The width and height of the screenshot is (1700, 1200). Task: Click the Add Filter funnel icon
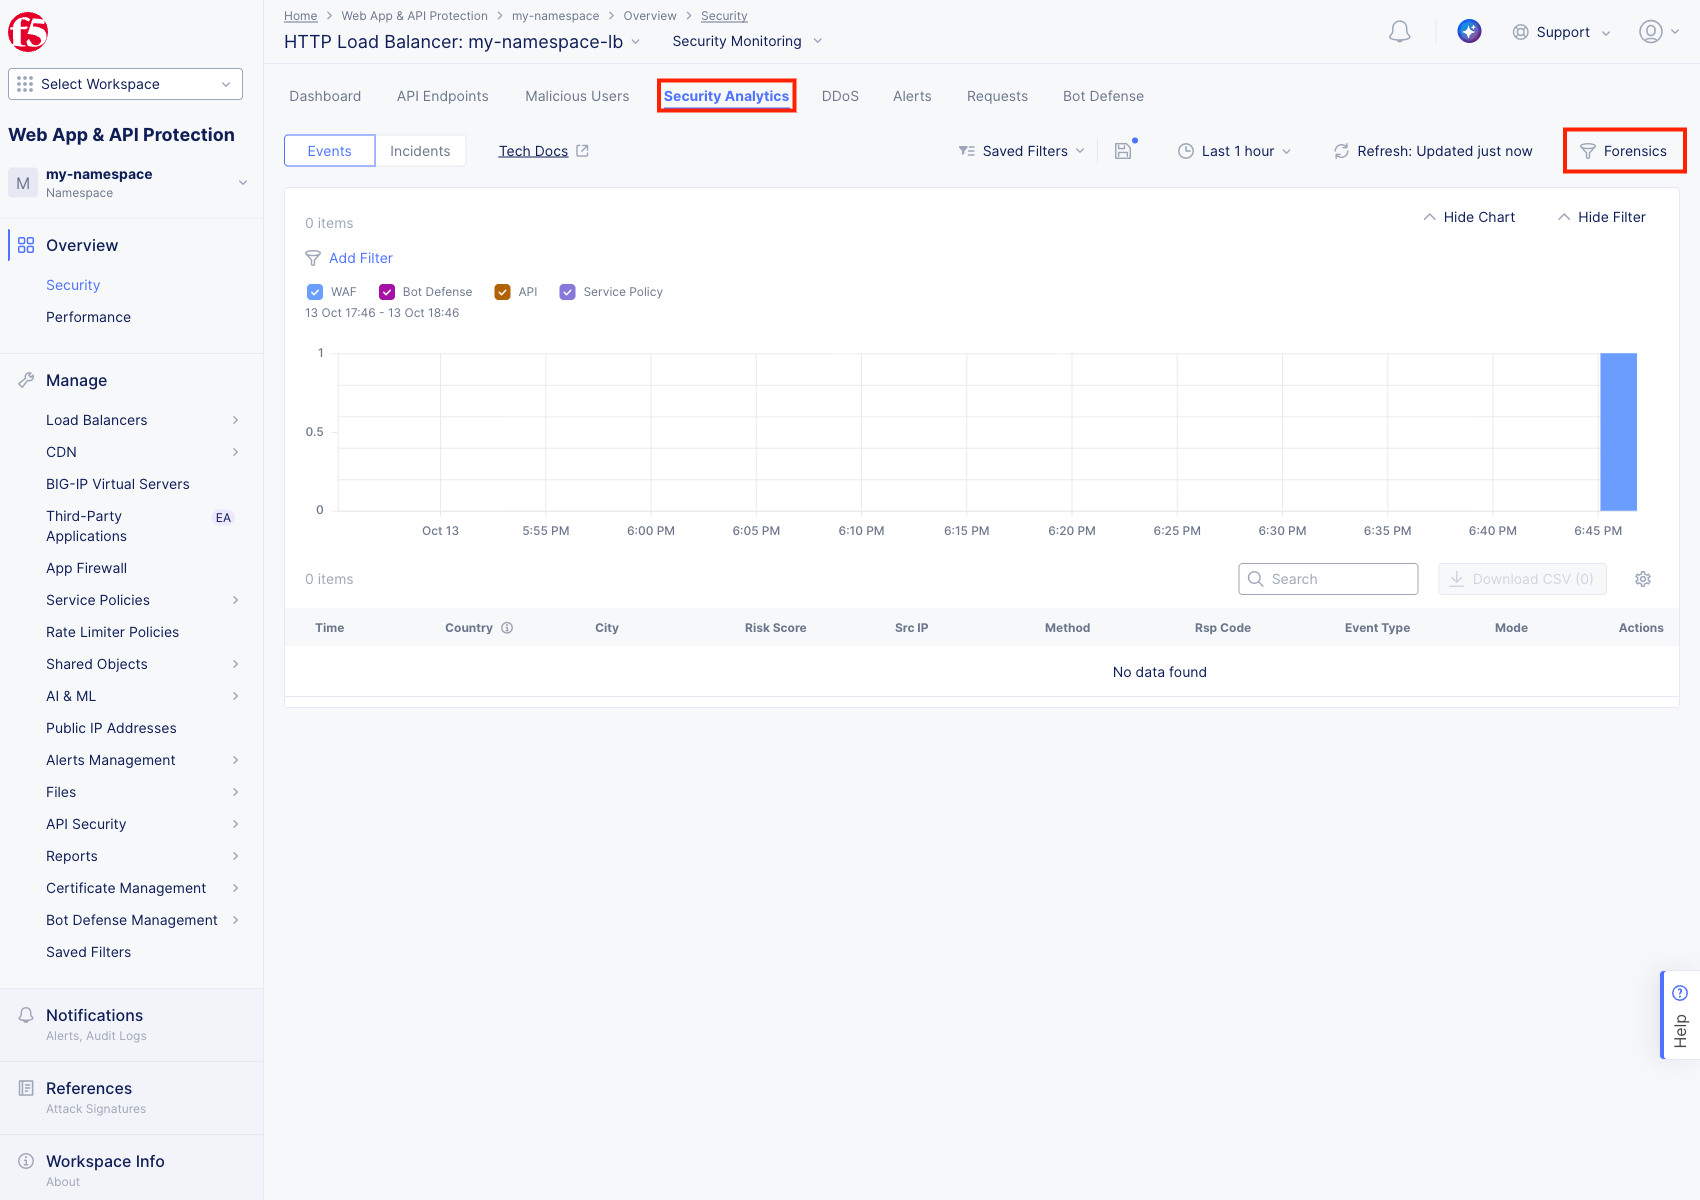(x=313, y=258)
